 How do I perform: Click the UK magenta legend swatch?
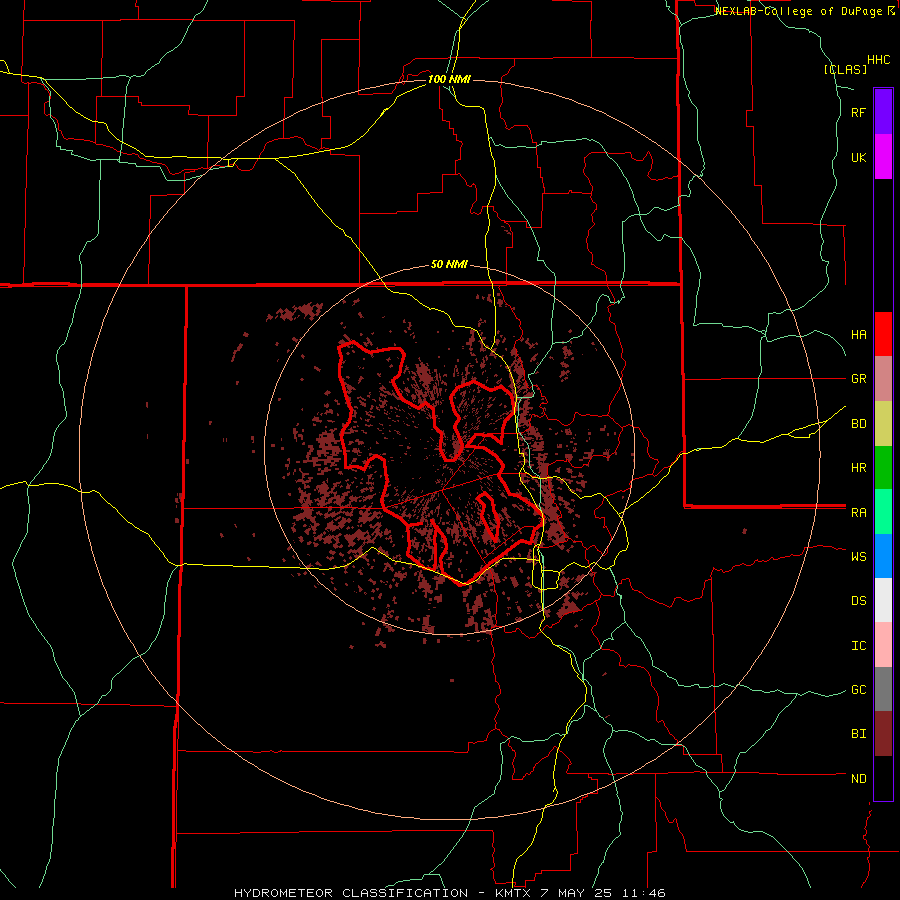point(883,157)
